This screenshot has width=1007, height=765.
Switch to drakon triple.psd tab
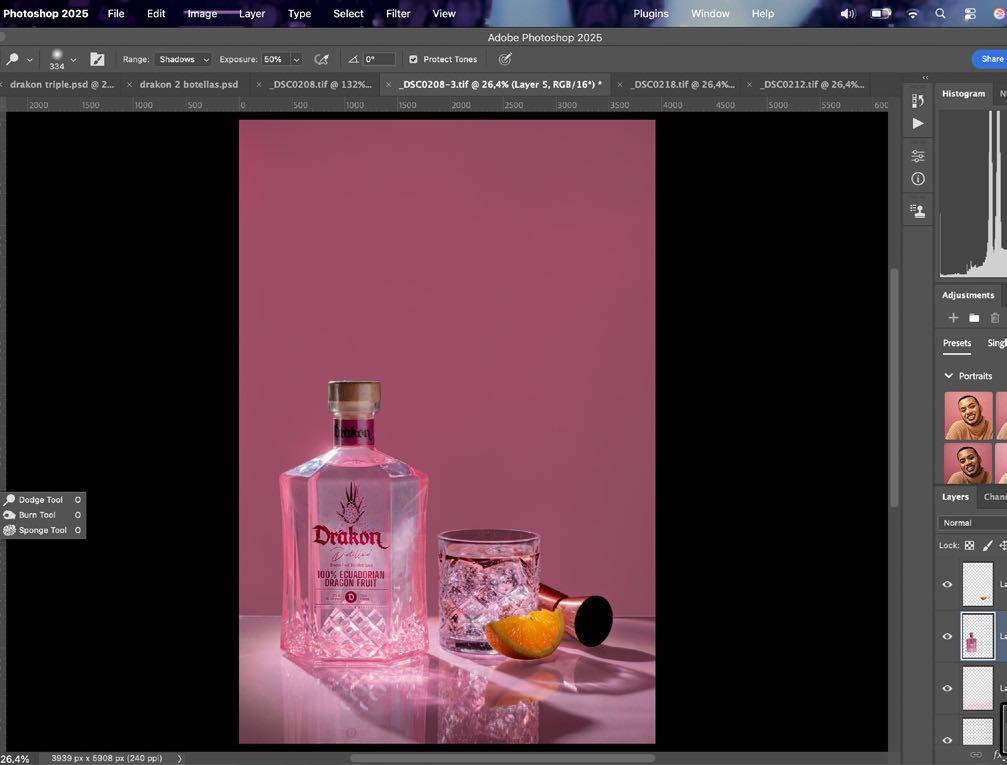62,84
